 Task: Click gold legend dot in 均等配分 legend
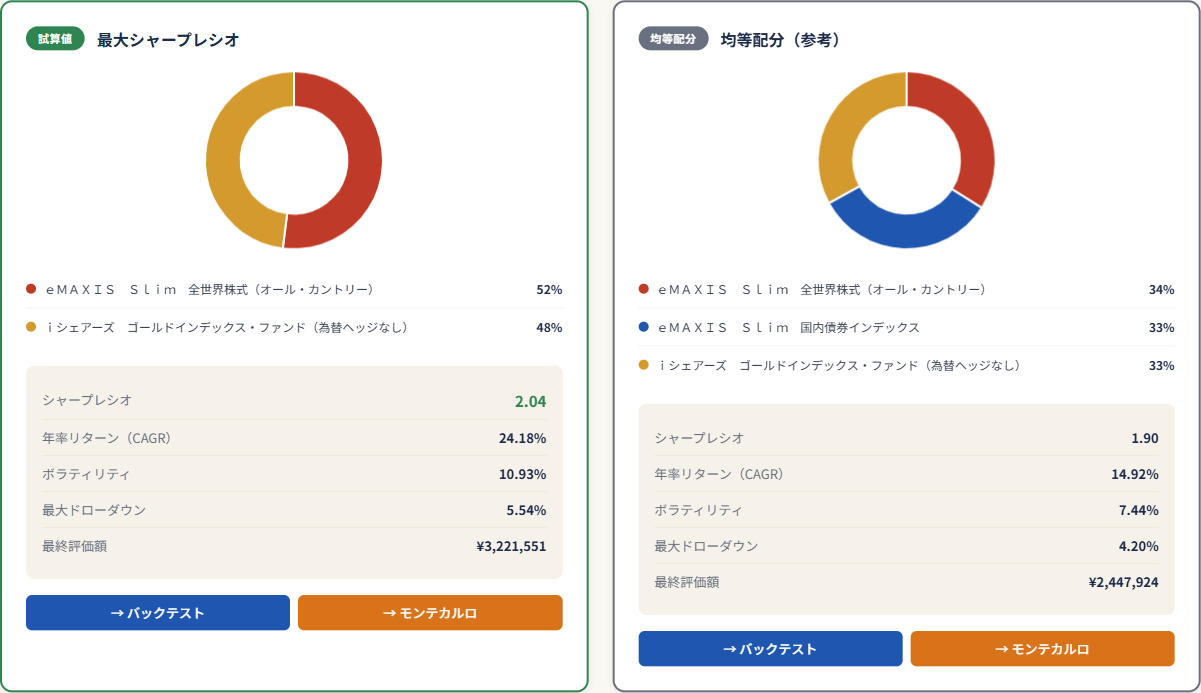point(644,365)
